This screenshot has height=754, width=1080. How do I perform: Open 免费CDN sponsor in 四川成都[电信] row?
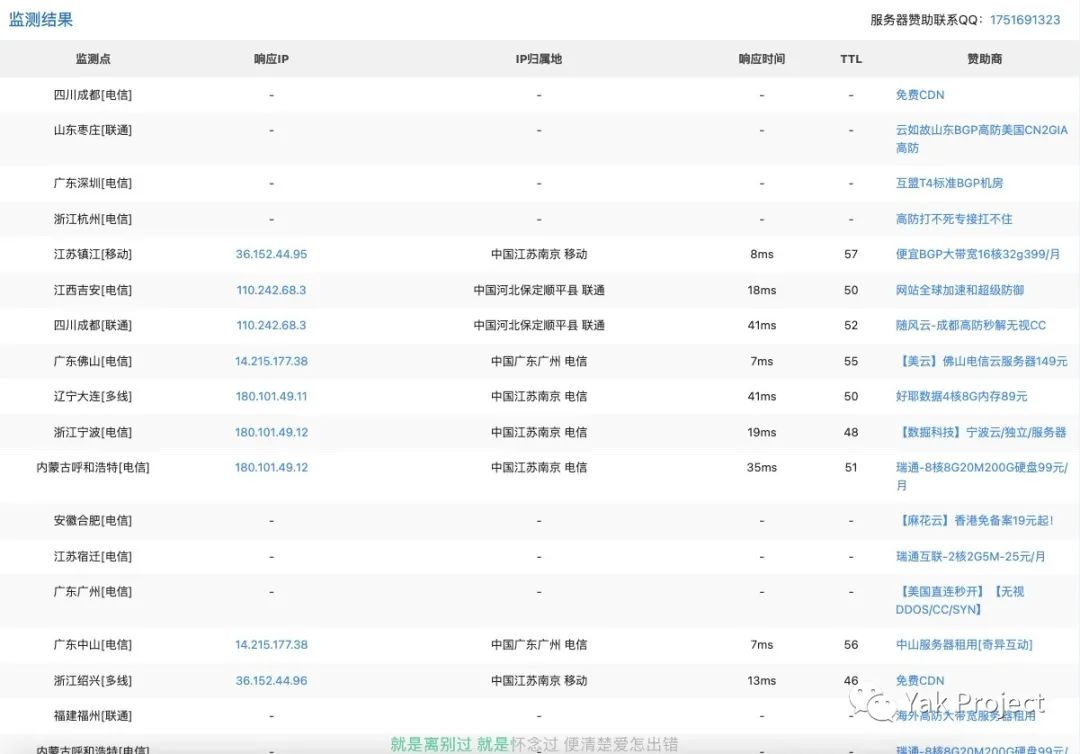(x=920, y=95)
